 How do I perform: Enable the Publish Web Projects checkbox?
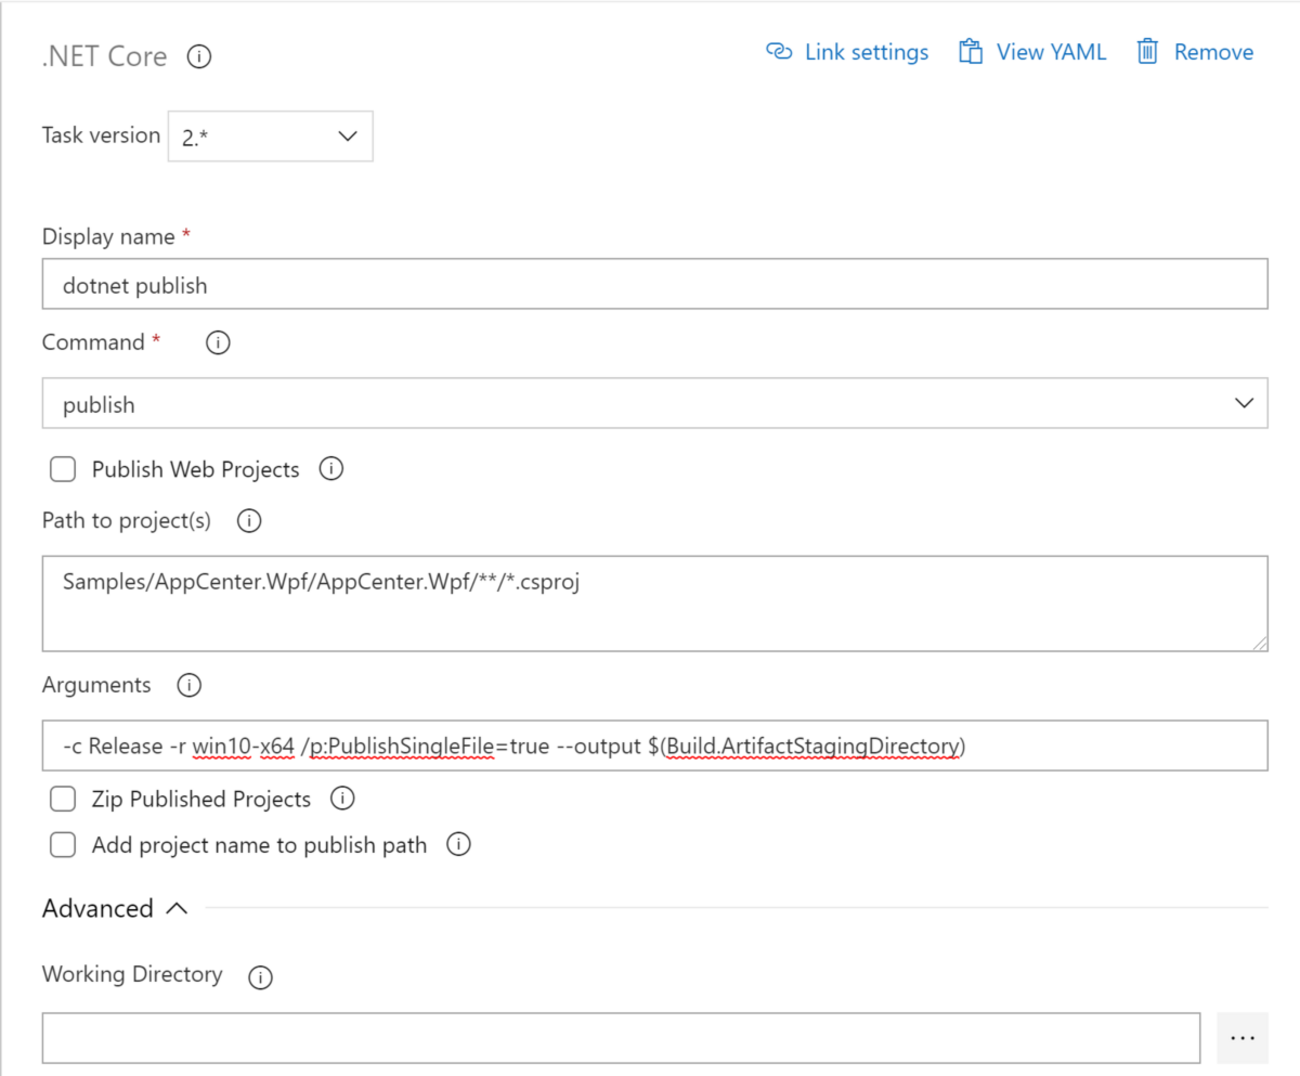pos(63,469)
